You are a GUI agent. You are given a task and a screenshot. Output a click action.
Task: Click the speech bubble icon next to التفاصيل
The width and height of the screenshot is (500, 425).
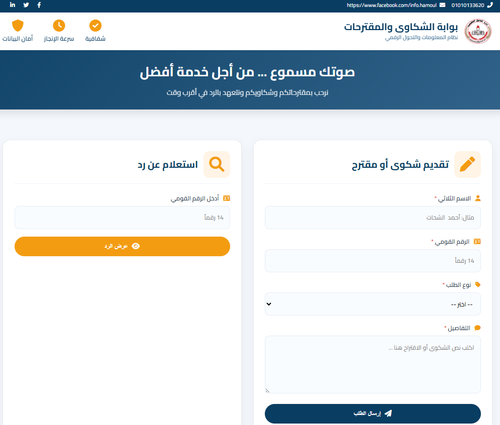pyautogui.click(x=477, y=328)
